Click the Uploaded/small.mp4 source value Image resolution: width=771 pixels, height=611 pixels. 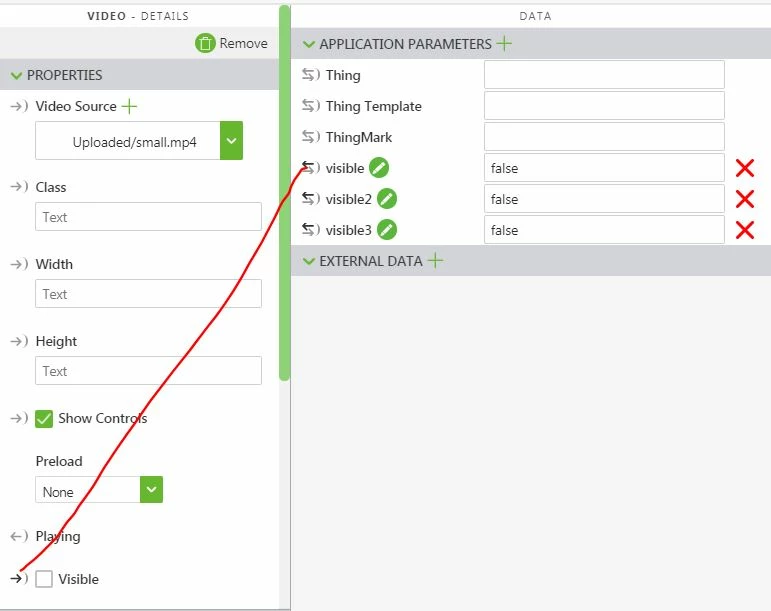click(134, 142)
